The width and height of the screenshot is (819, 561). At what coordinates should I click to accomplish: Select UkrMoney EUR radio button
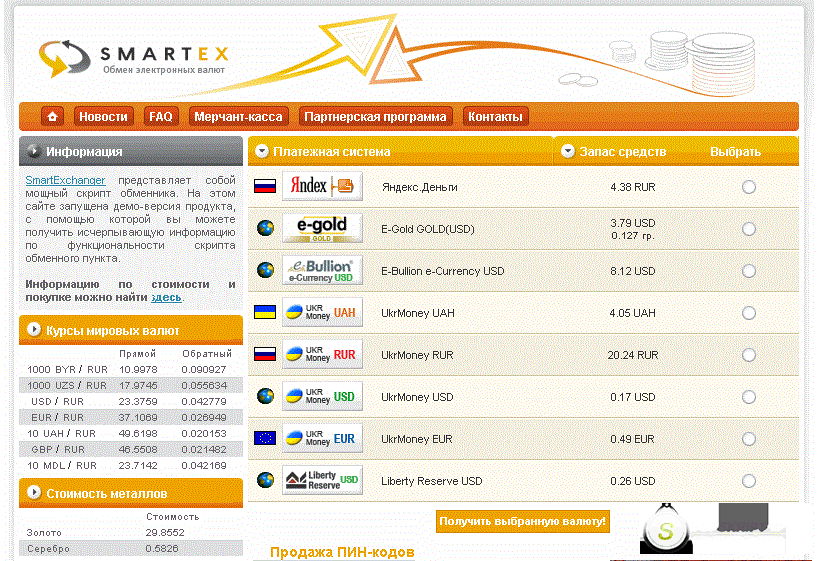[748, 439]
